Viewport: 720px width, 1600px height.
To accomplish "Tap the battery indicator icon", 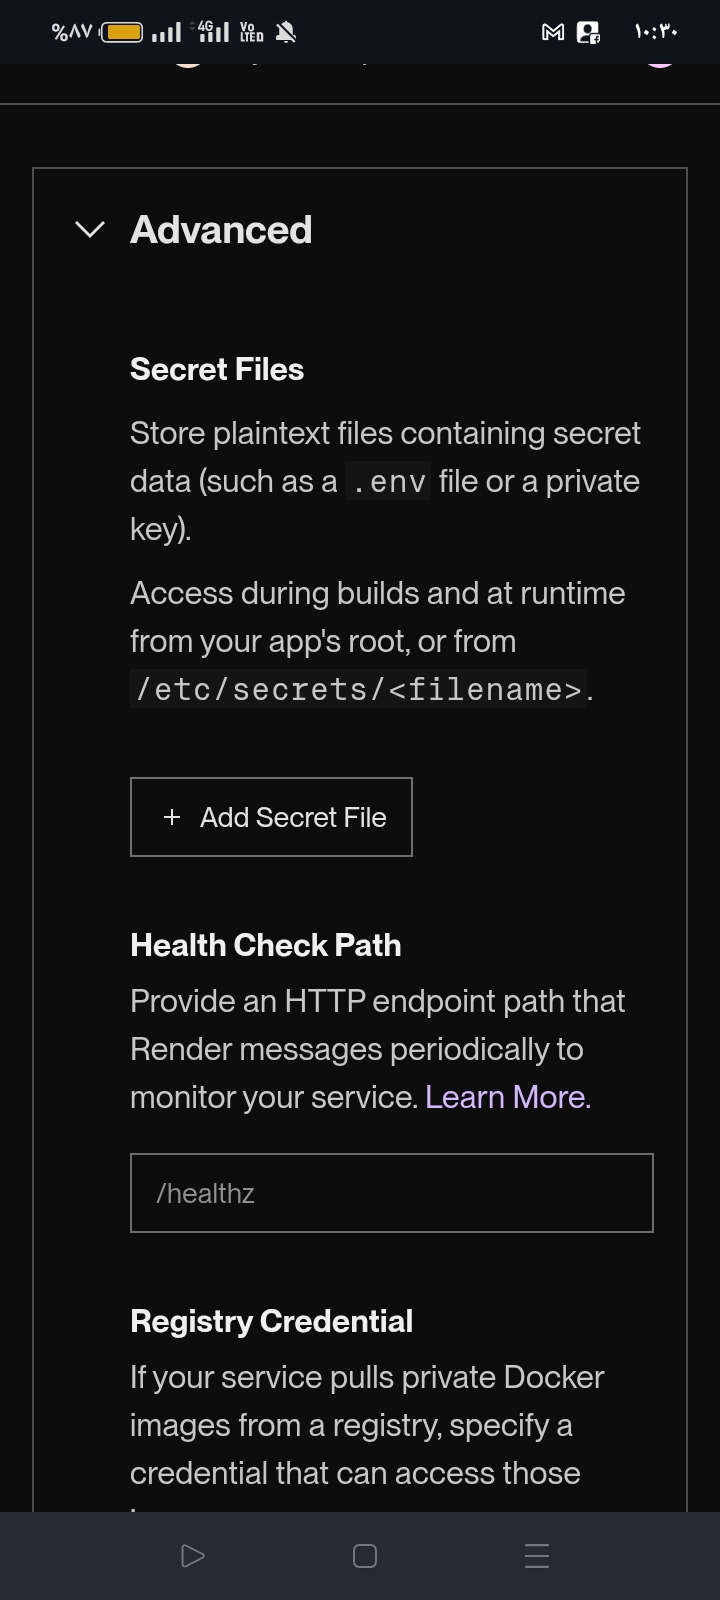I will [x=122, y=32].
